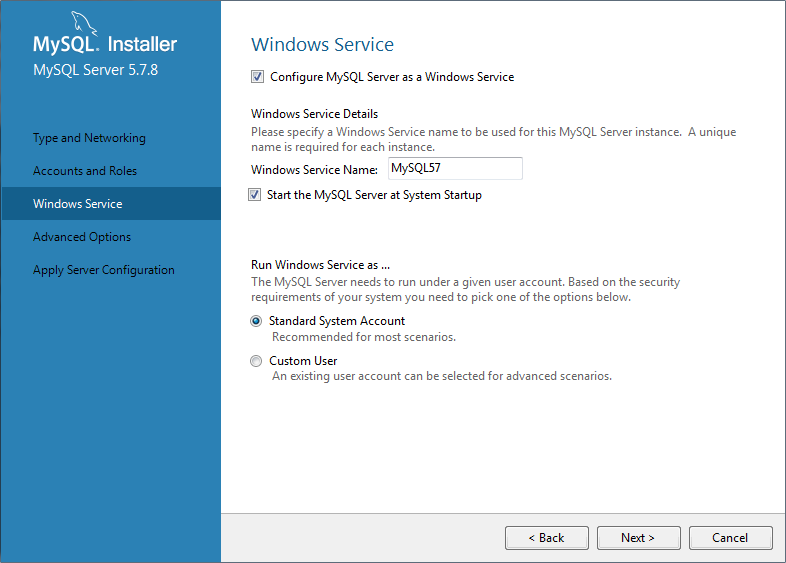Click the MySQL dolphin logo

(83, 23)
